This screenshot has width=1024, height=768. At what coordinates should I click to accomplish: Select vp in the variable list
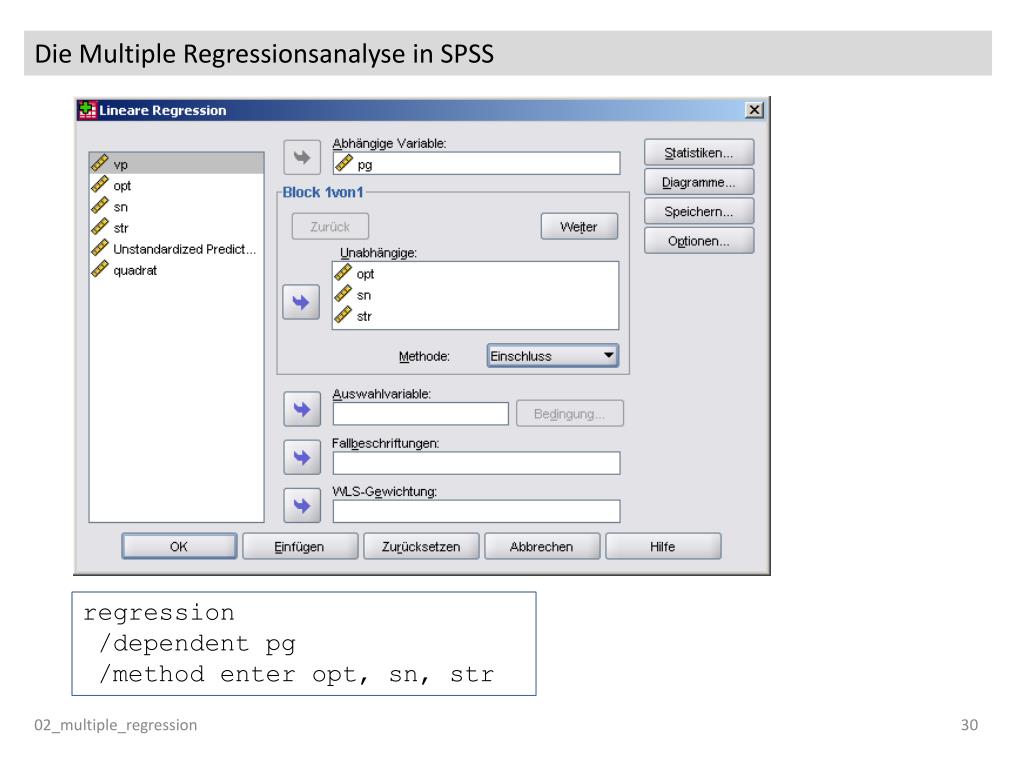point(176,164)
